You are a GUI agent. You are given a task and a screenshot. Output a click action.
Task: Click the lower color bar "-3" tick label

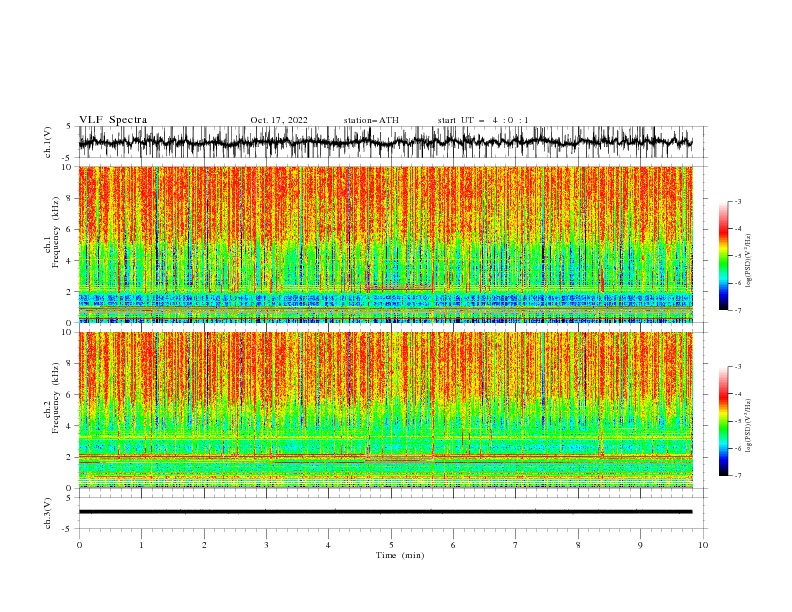tap(738, 367)
